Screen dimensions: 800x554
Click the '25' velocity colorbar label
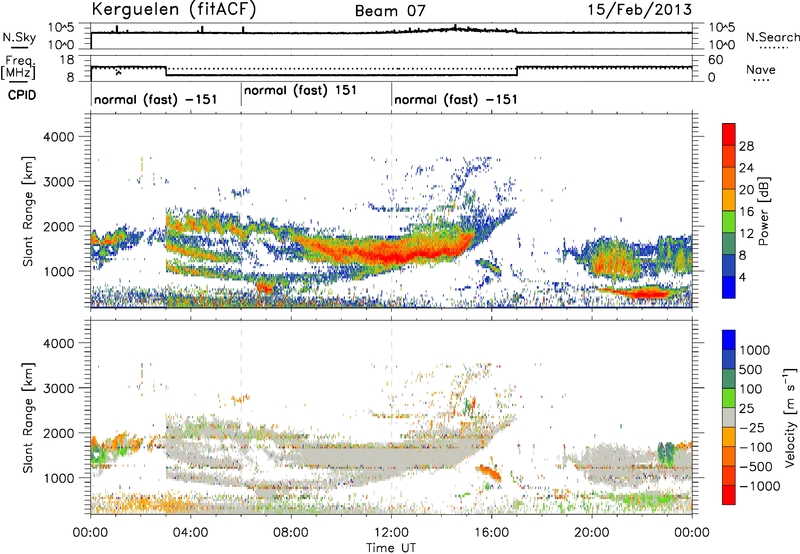tap(747, 409)
